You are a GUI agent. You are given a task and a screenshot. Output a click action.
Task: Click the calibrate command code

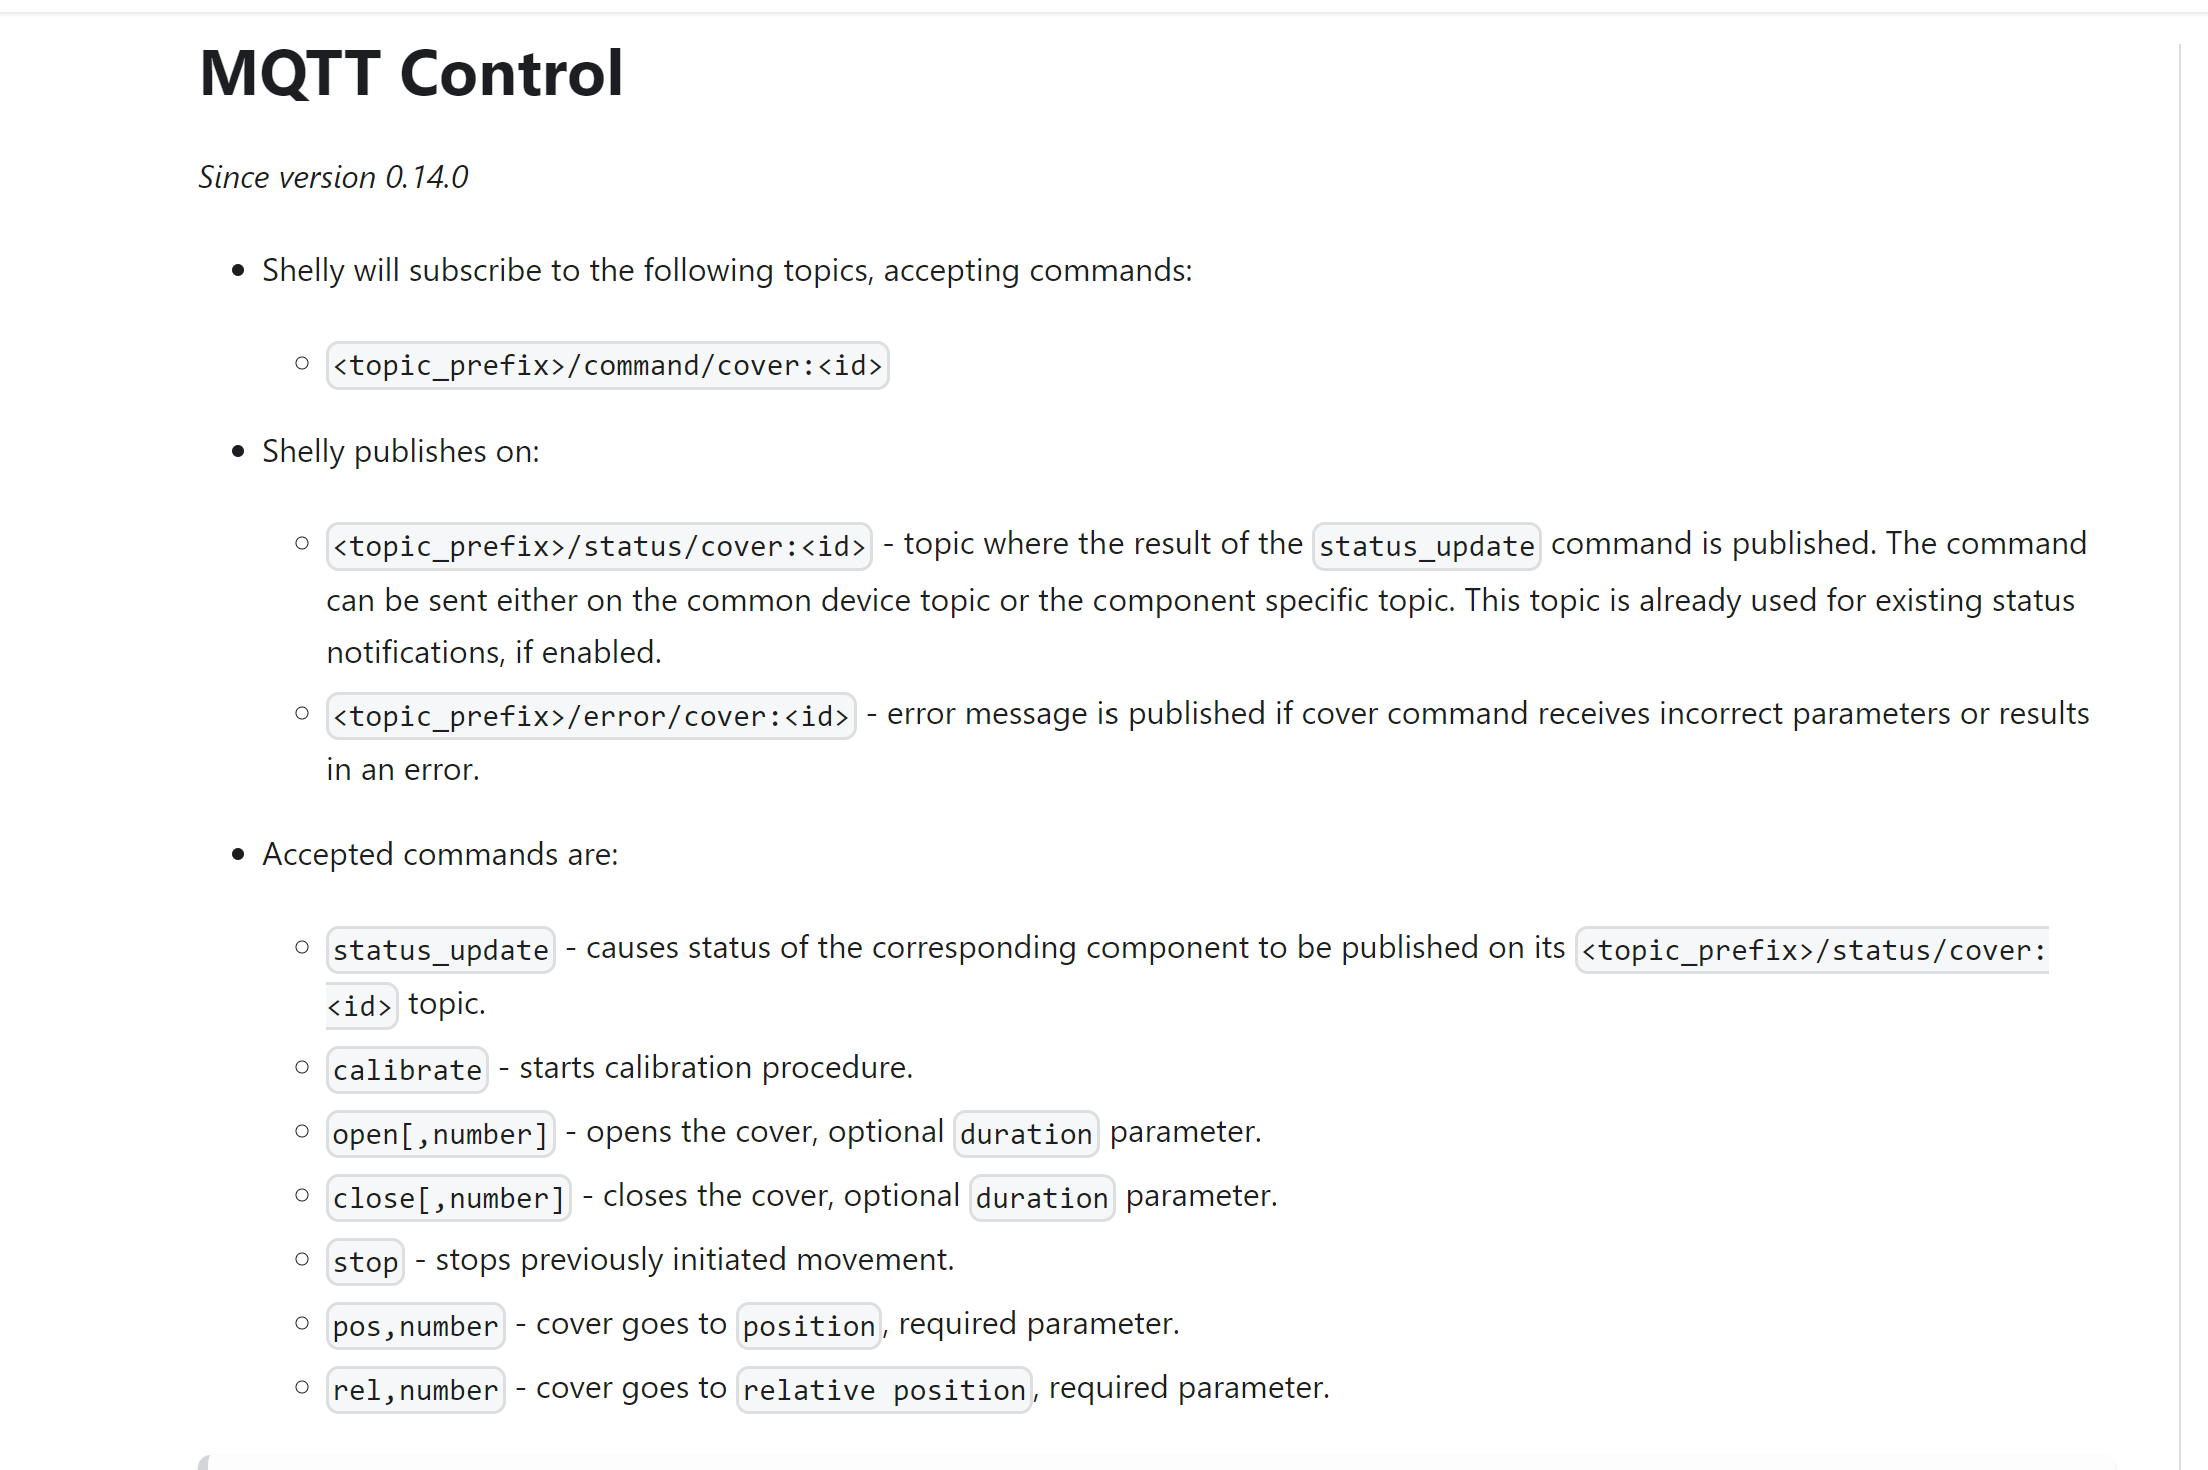(x=407, y=1070)
